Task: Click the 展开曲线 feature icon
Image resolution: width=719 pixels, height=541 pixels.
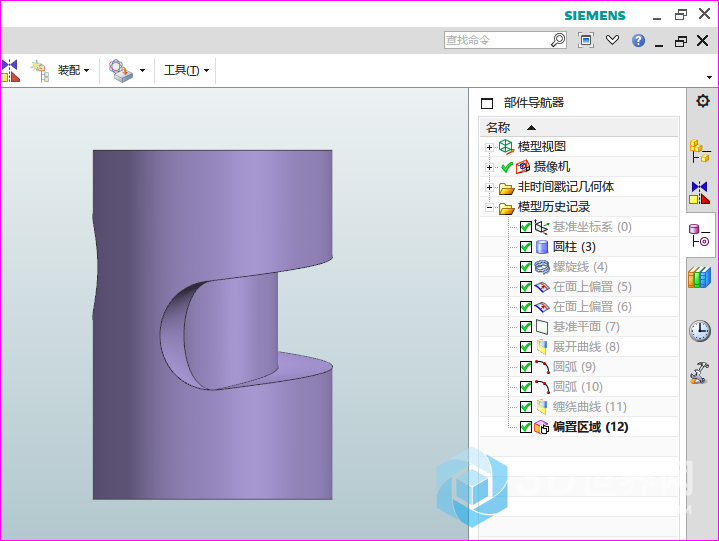Action: pos(542,347)
